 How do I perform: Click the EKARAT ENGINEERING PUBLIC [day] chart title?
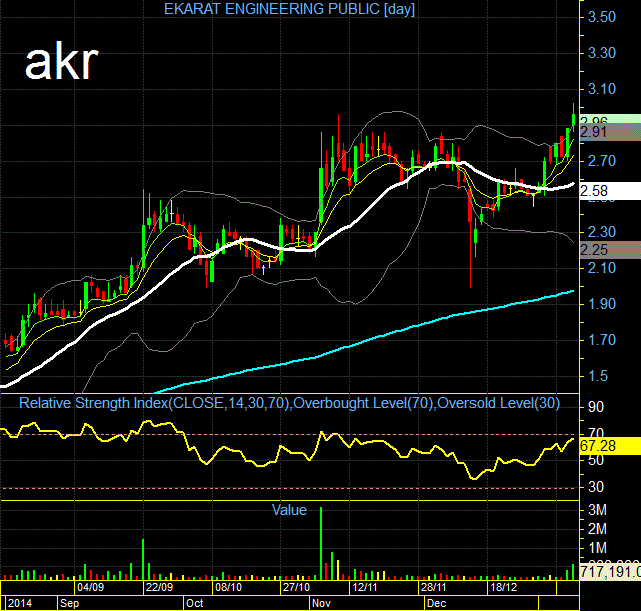pos(289,9)
